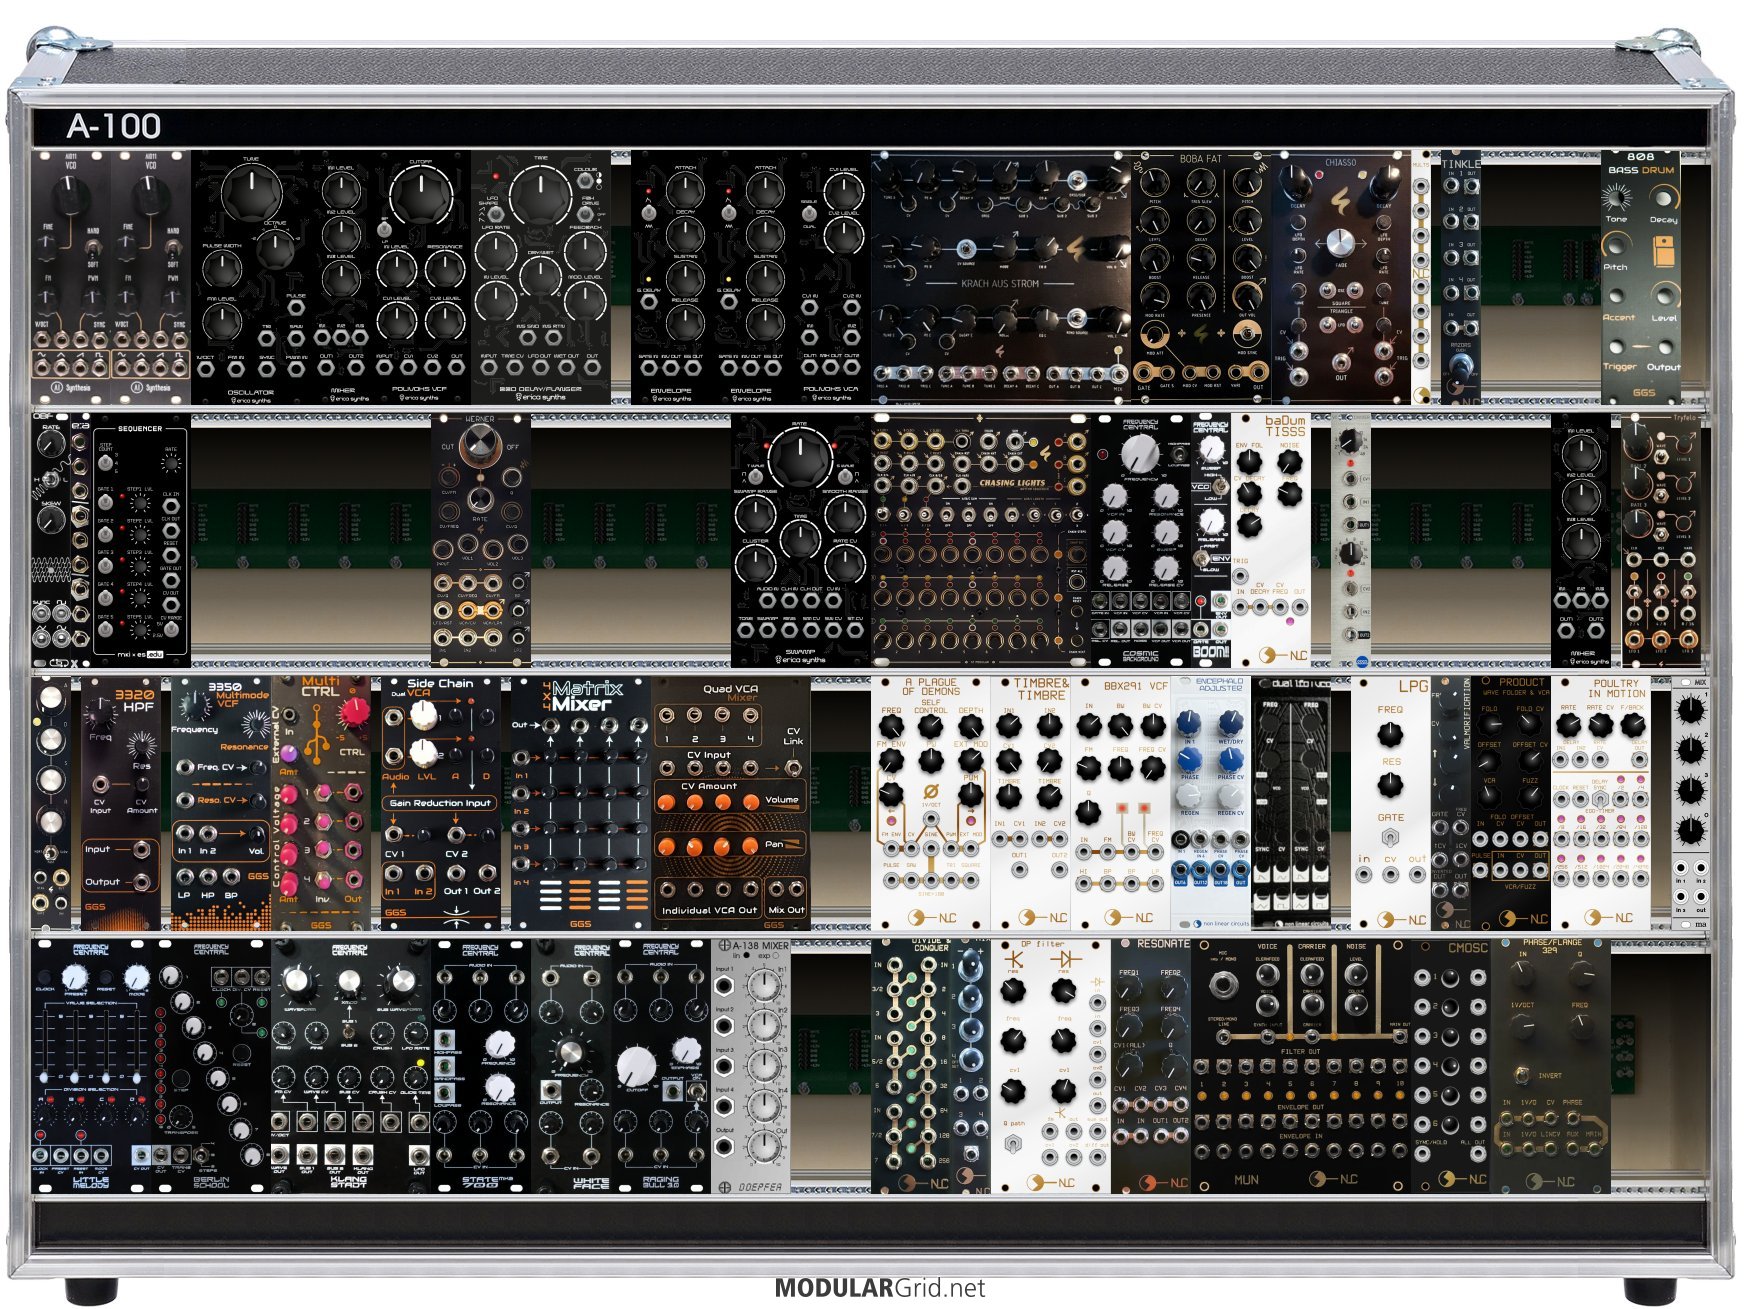Click the CHASING LIGHTS panel title
The image size is (1762, 1309).
(x=1012, y=483)
